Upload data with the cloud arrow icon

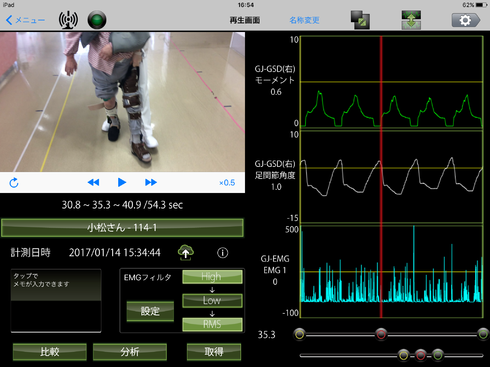186,253
